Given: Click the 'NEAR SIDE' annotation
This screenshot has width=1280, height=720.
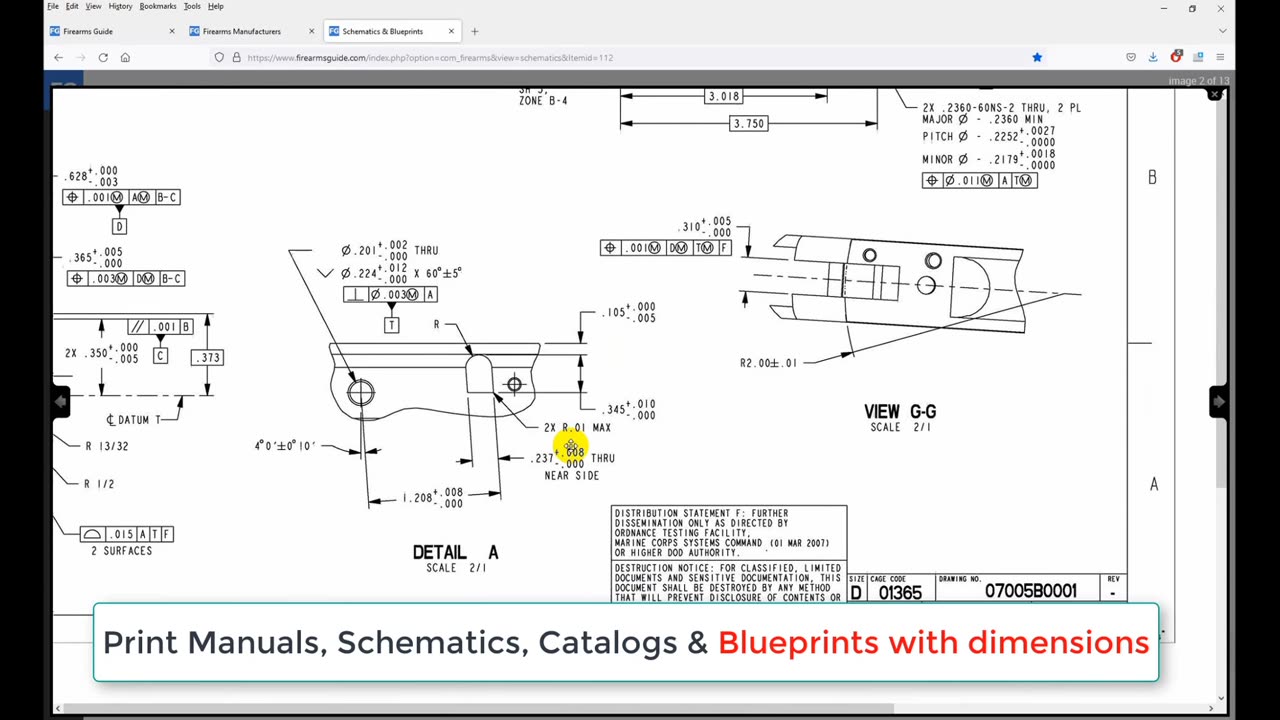Looking at the screenshot, I should (572, 476).
